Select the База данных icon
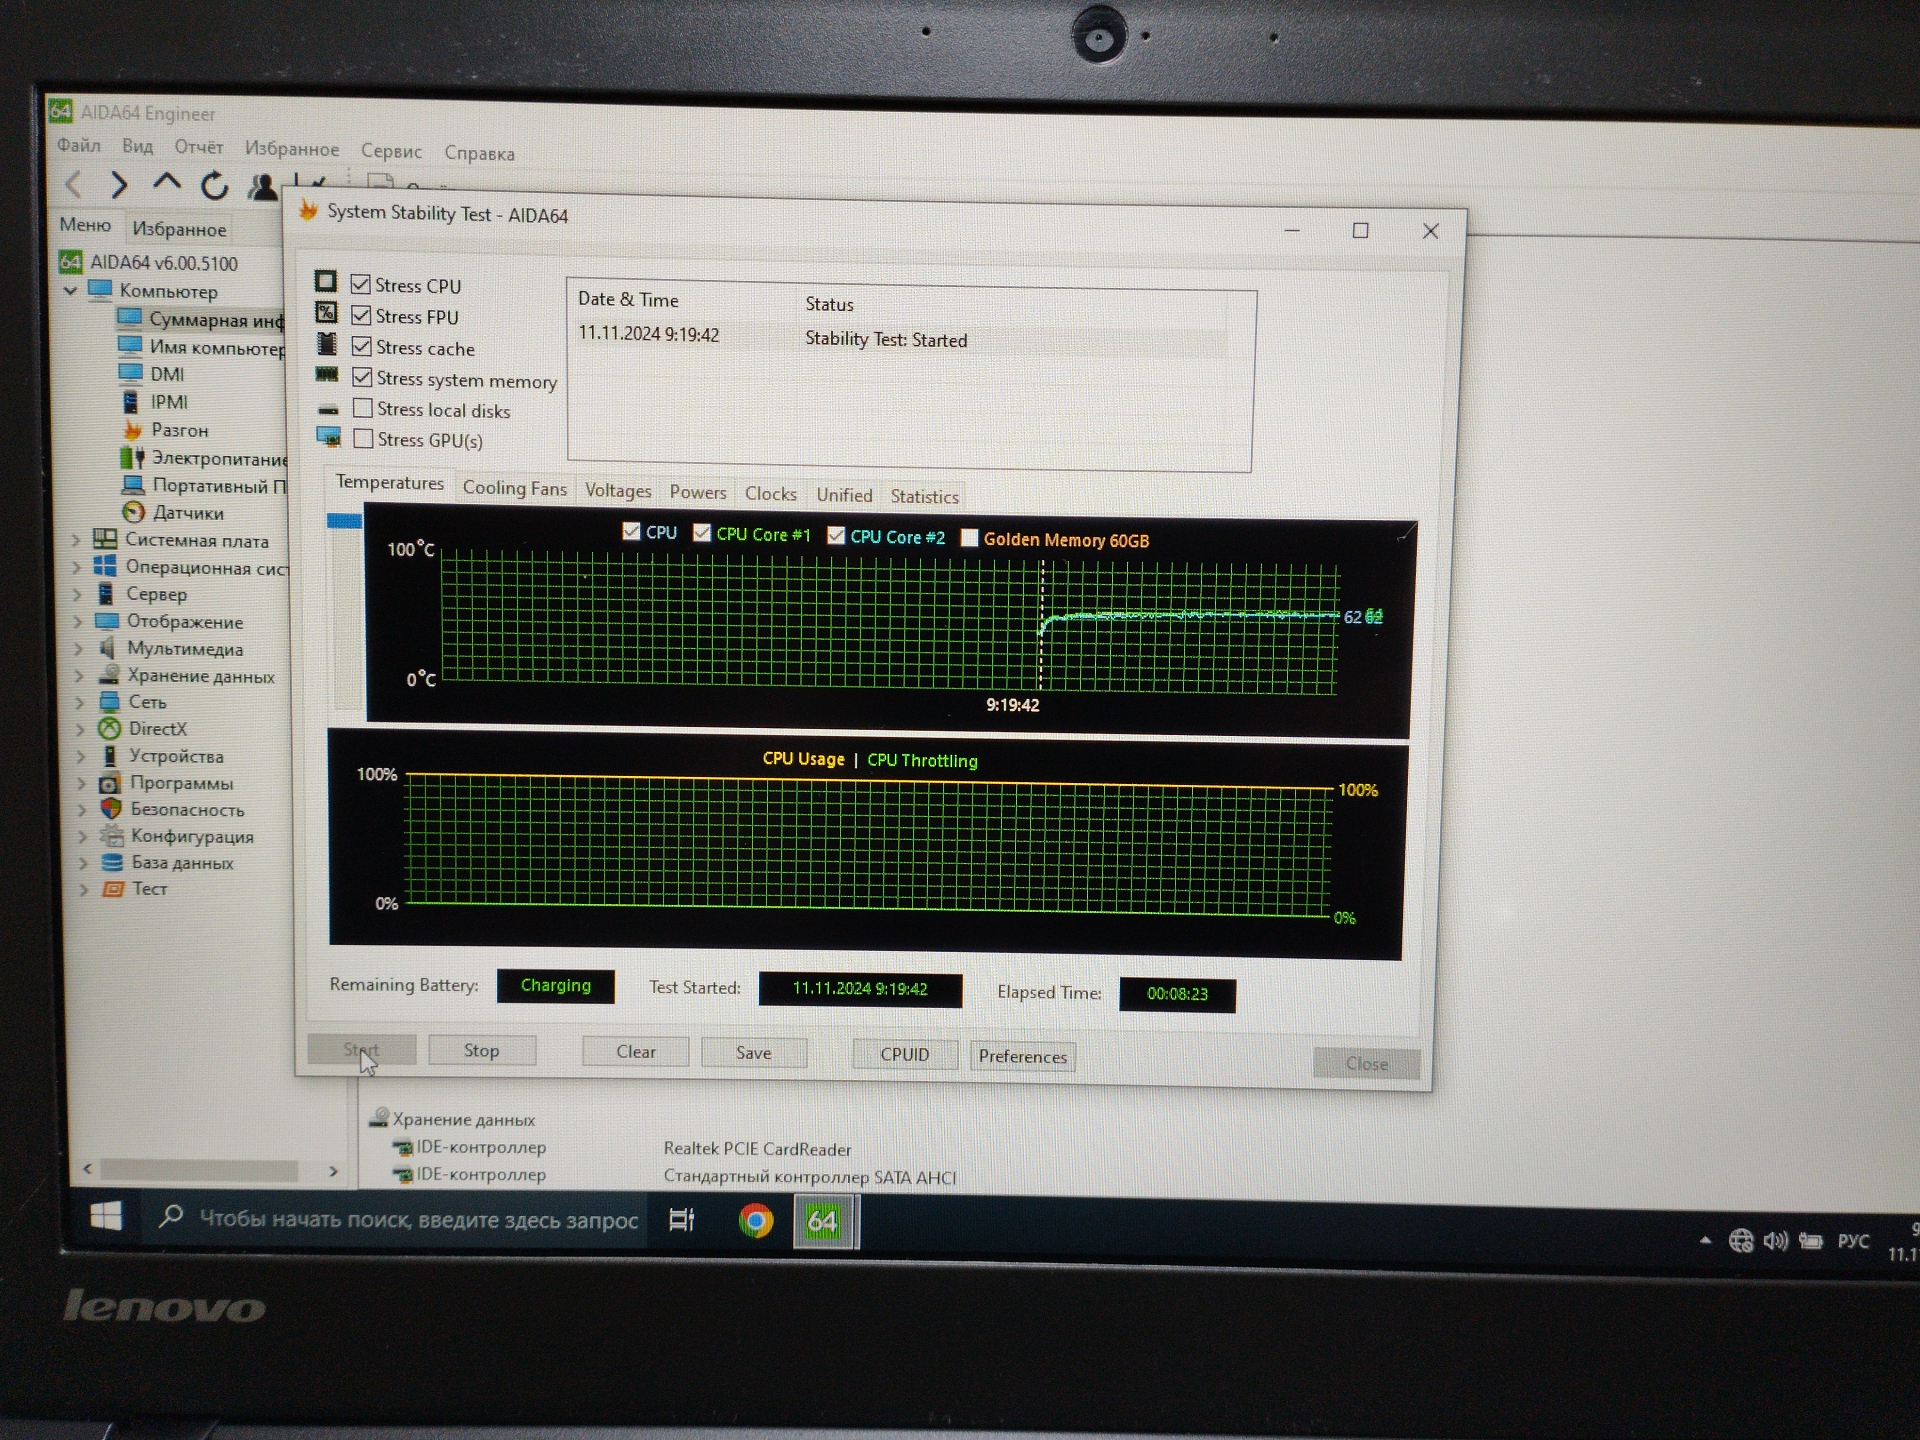The height and width of the screenshot is (1440, 1920). [113, 862]
